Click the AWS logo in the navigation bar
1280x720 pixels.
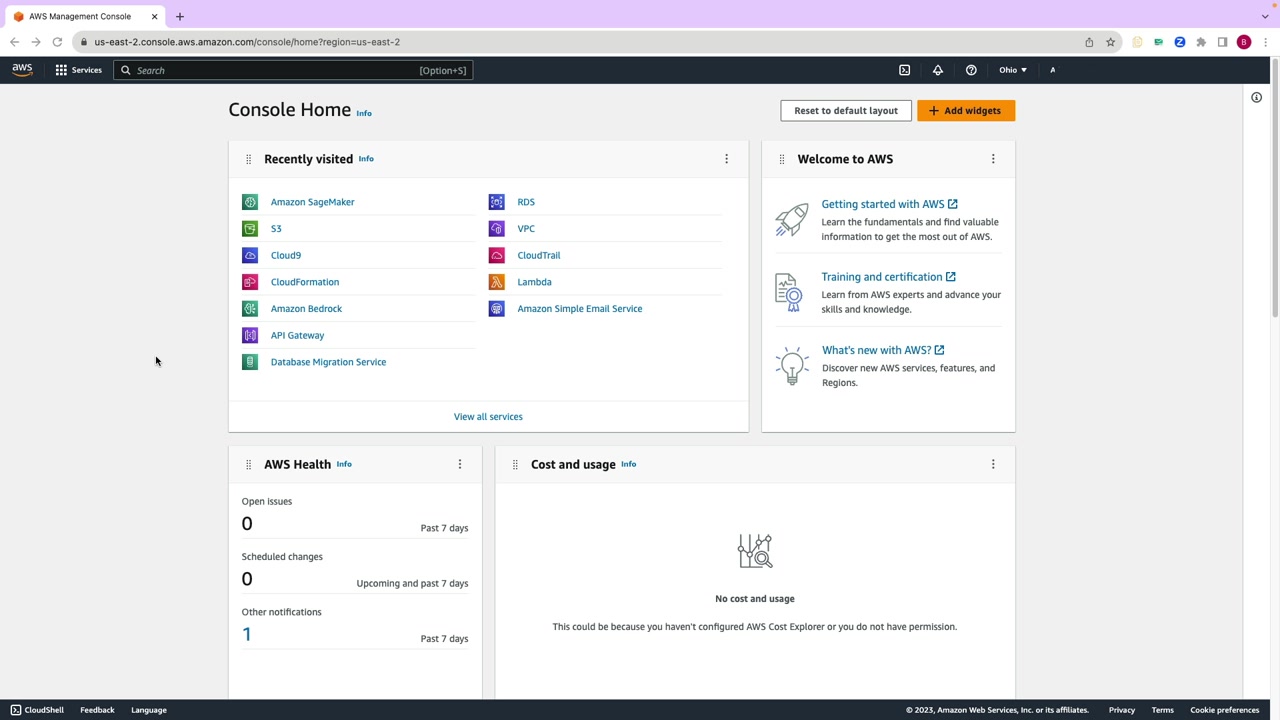pos(22,70)
